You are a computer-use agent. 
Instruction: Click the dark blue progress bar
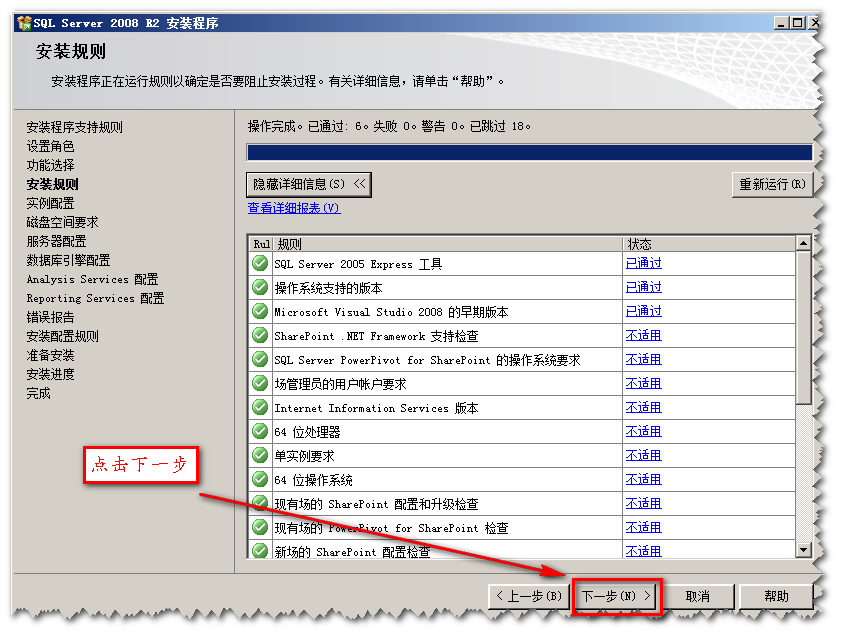(529, 152)
